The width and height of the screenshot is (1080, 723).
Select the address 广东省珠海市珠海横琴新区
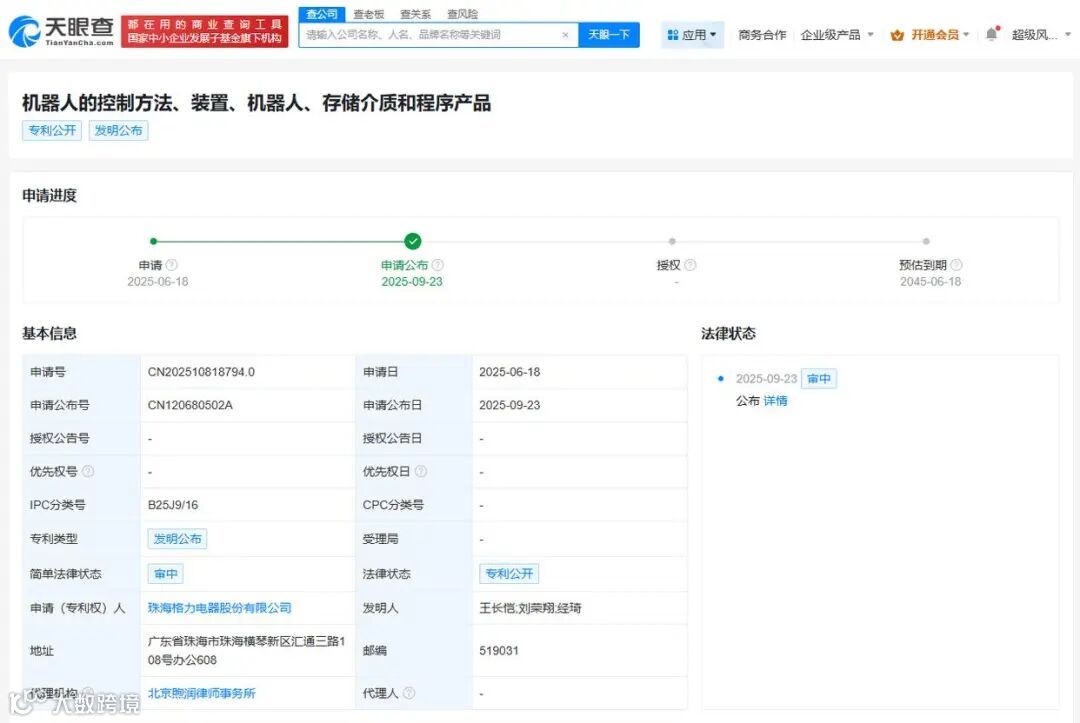(x=246, y=651)
